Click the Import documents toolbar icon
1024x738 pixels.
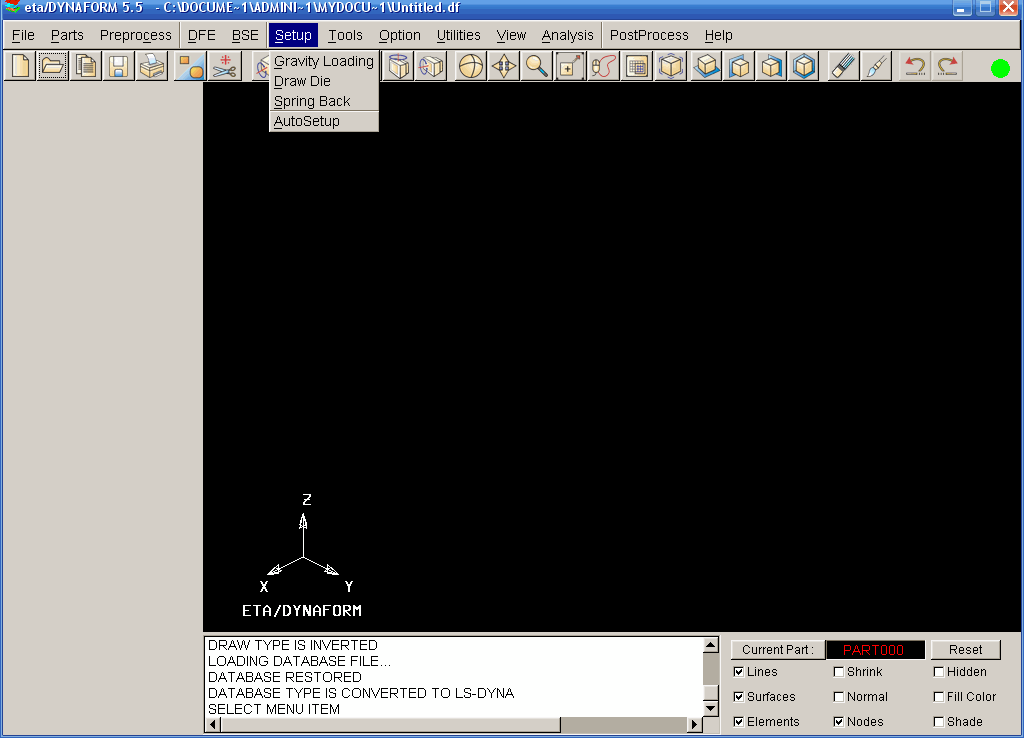click(86, 66)
